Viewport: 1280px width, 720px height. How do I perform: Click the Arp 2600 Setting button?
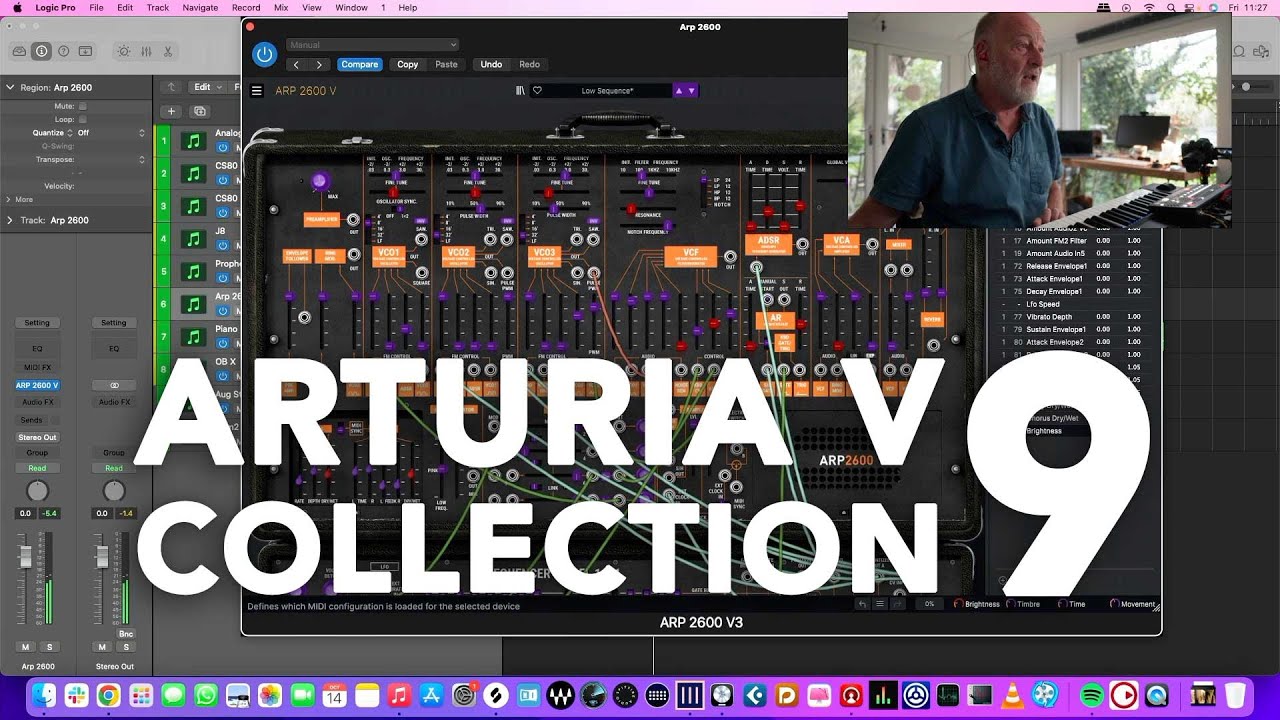tap(37, 323)
